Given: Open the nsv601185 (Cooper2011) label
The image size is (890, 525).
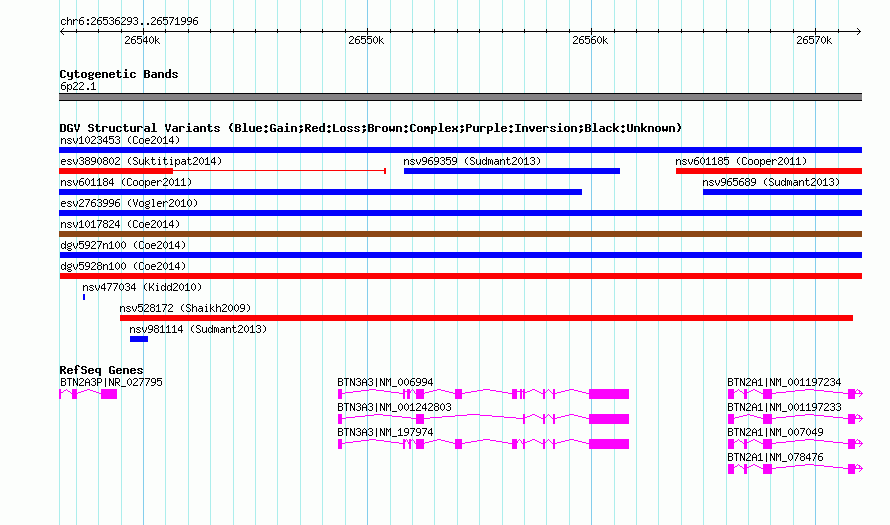Looking at the screenshot, I should click(x=741, y=161).
